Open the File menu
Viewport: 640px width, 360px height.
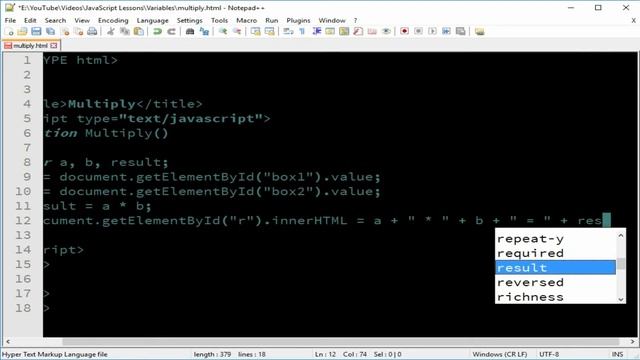[10, 20]
